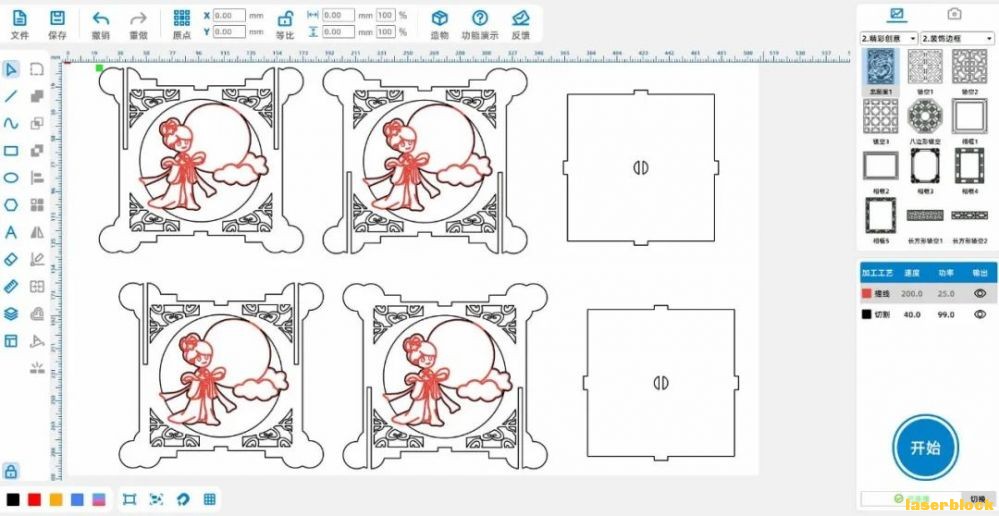Select the hexagon polygon tool

pyautogui.click(x=11, y=204)
